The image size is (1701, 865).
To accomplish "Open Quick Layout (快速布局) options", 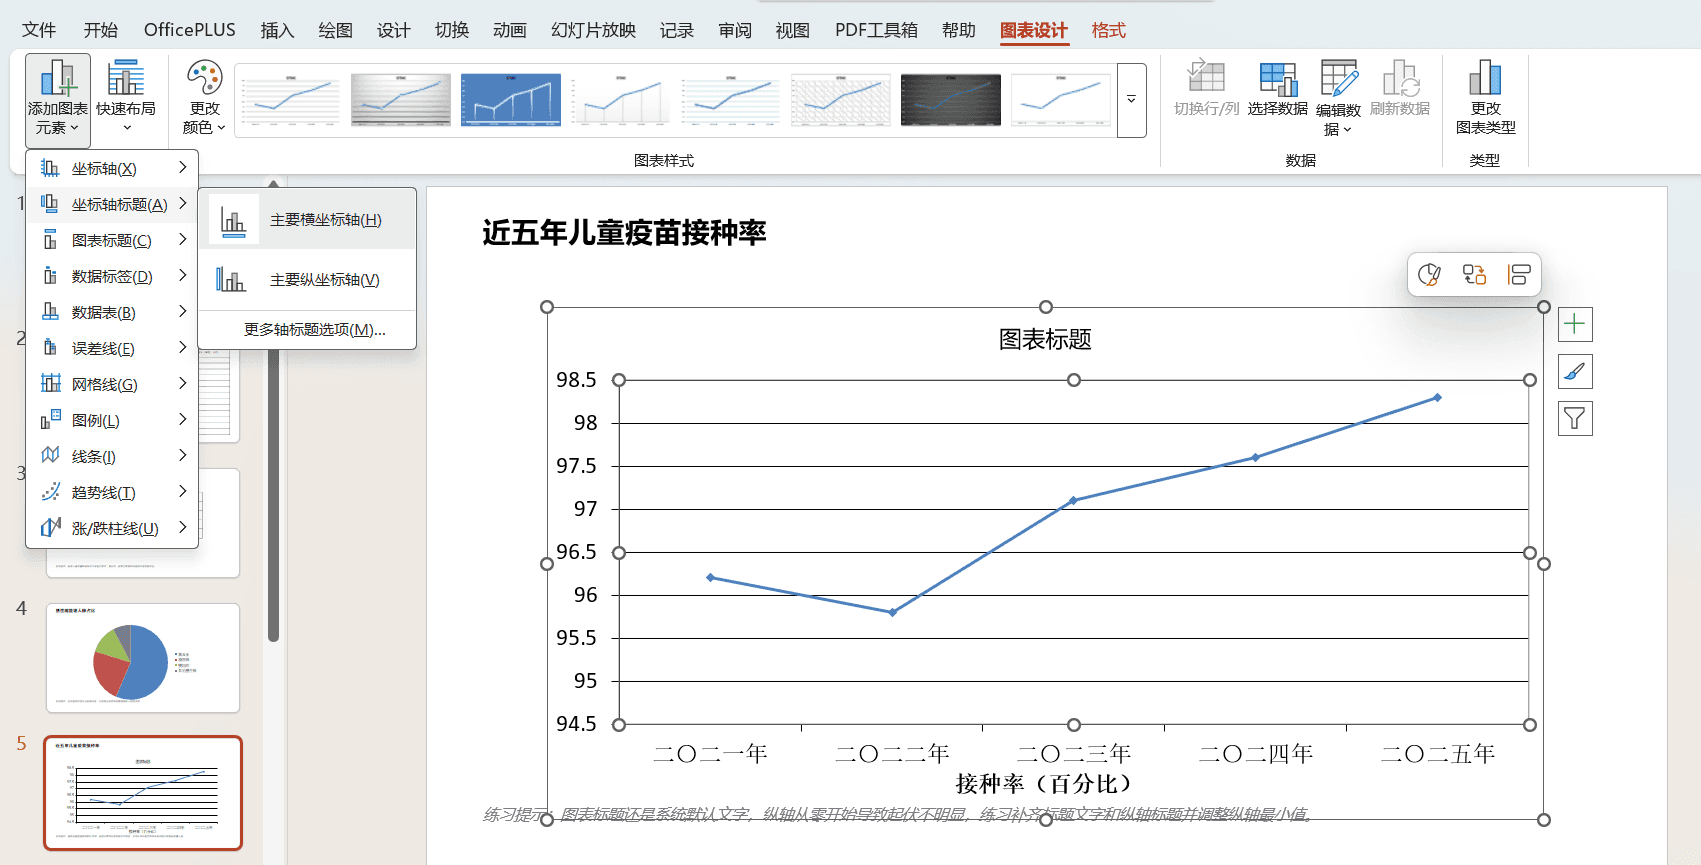I will coord(126,98).
